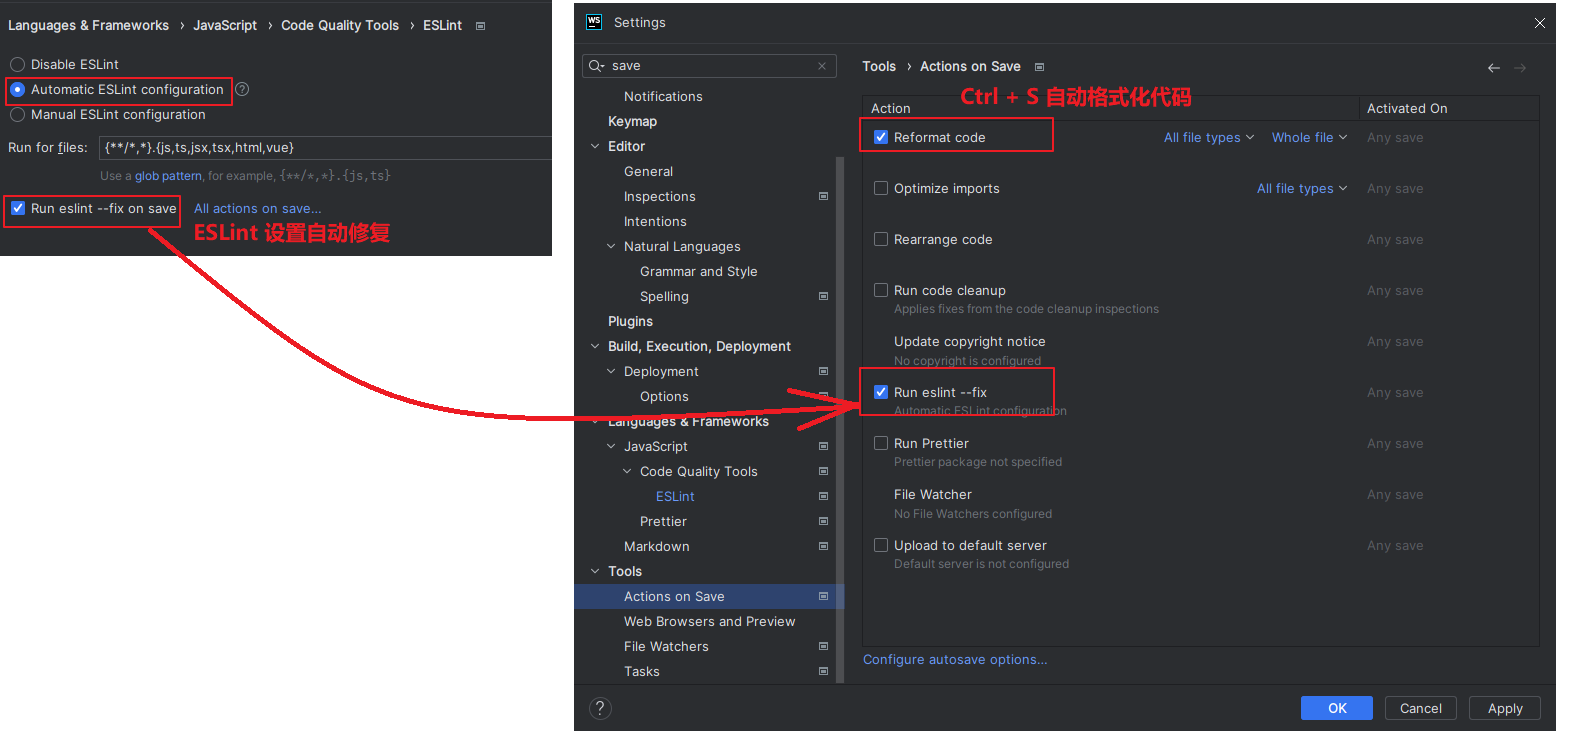Collapse the Code Quality Tools node
The image size is (1575, 741).
[627, 471]
